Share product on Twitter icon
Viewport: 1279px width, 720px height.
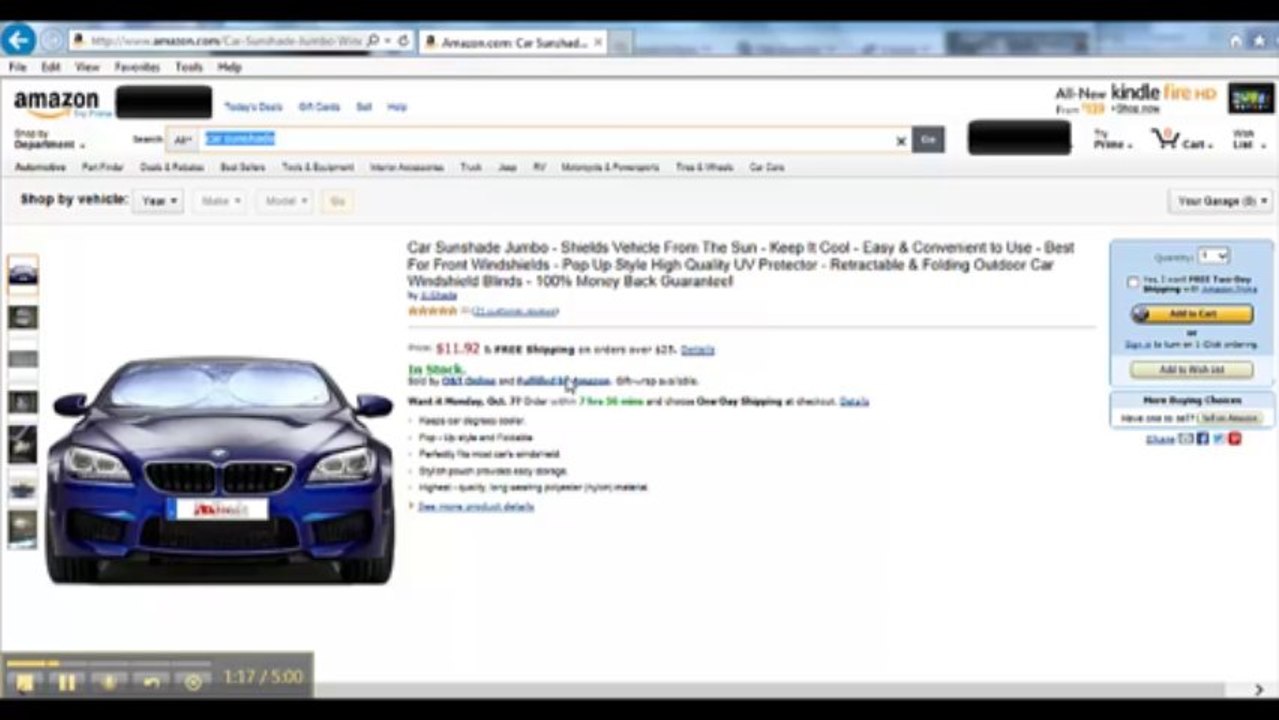click(x=1218, y=439)
